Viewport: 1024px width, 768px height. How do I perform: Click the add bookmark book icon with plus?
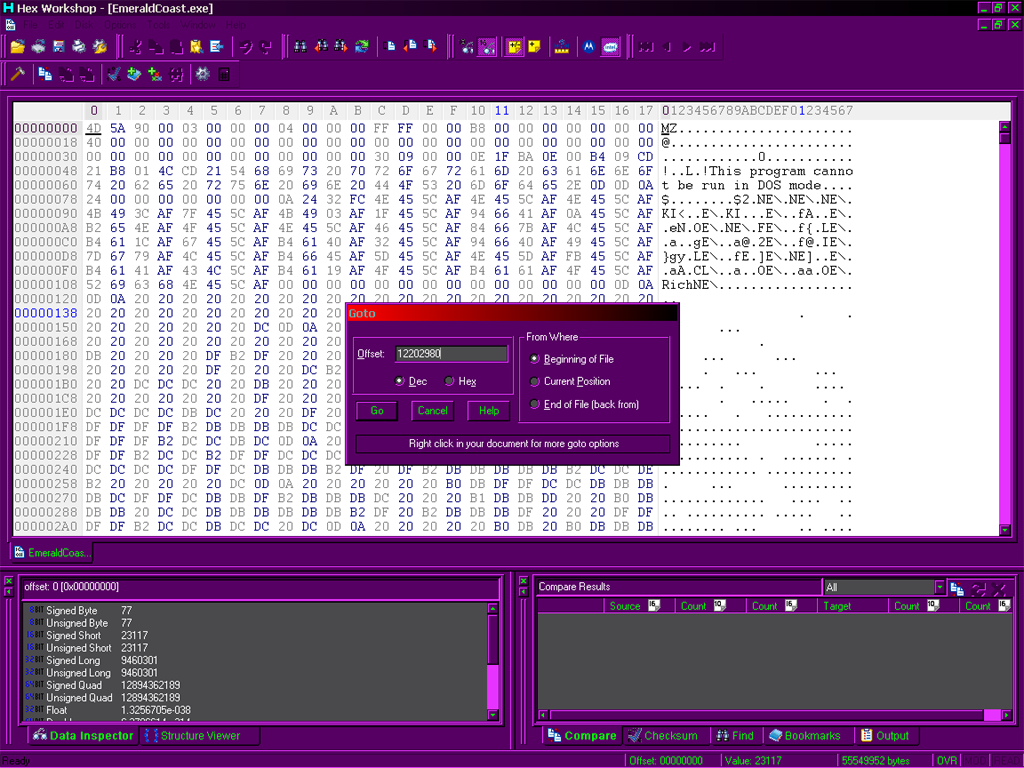click(135, 74)
